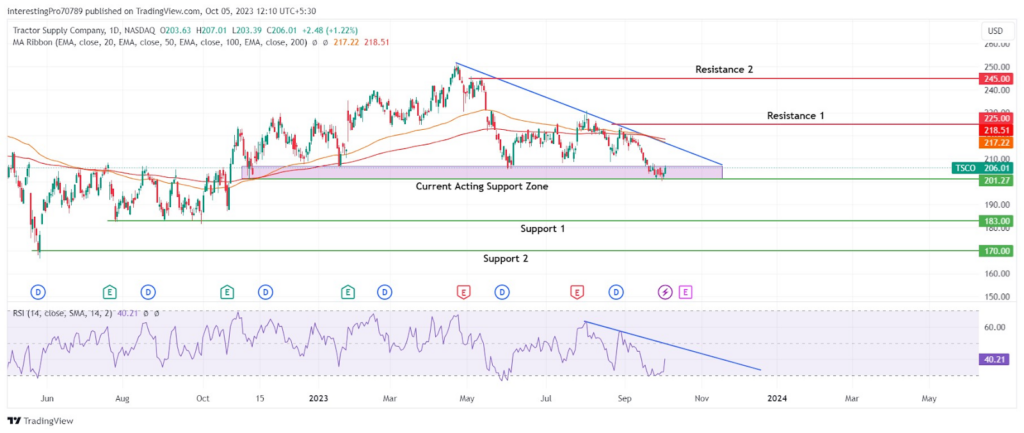Screen dimensions: 1024x433
Task: Select the Support 2 text annotation
Action: click(x=505, y=259)
